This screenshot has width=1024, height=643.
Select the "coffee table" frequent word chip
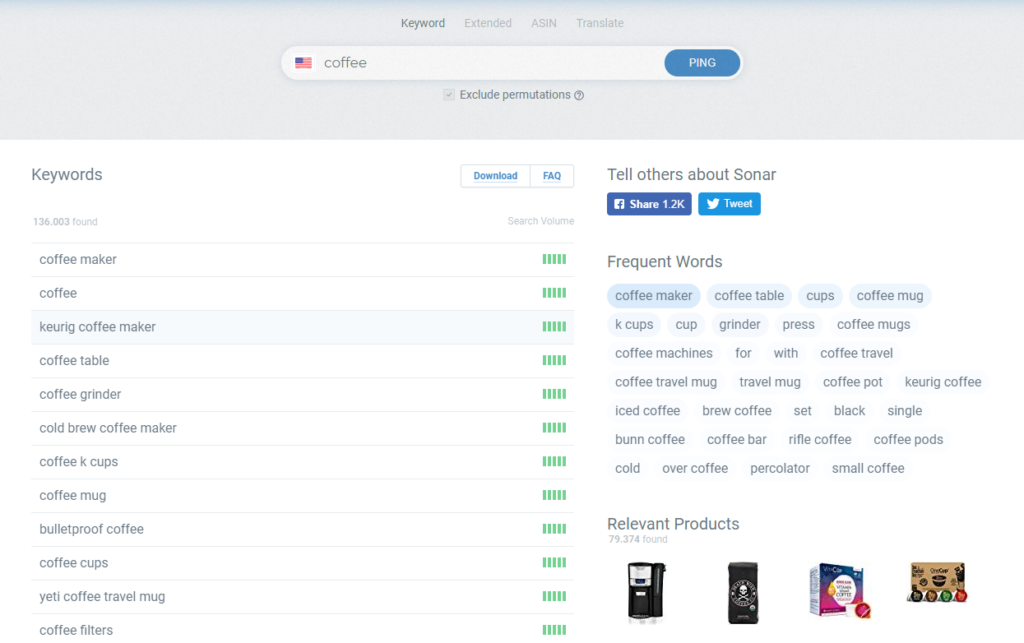[x=749, y=295]
